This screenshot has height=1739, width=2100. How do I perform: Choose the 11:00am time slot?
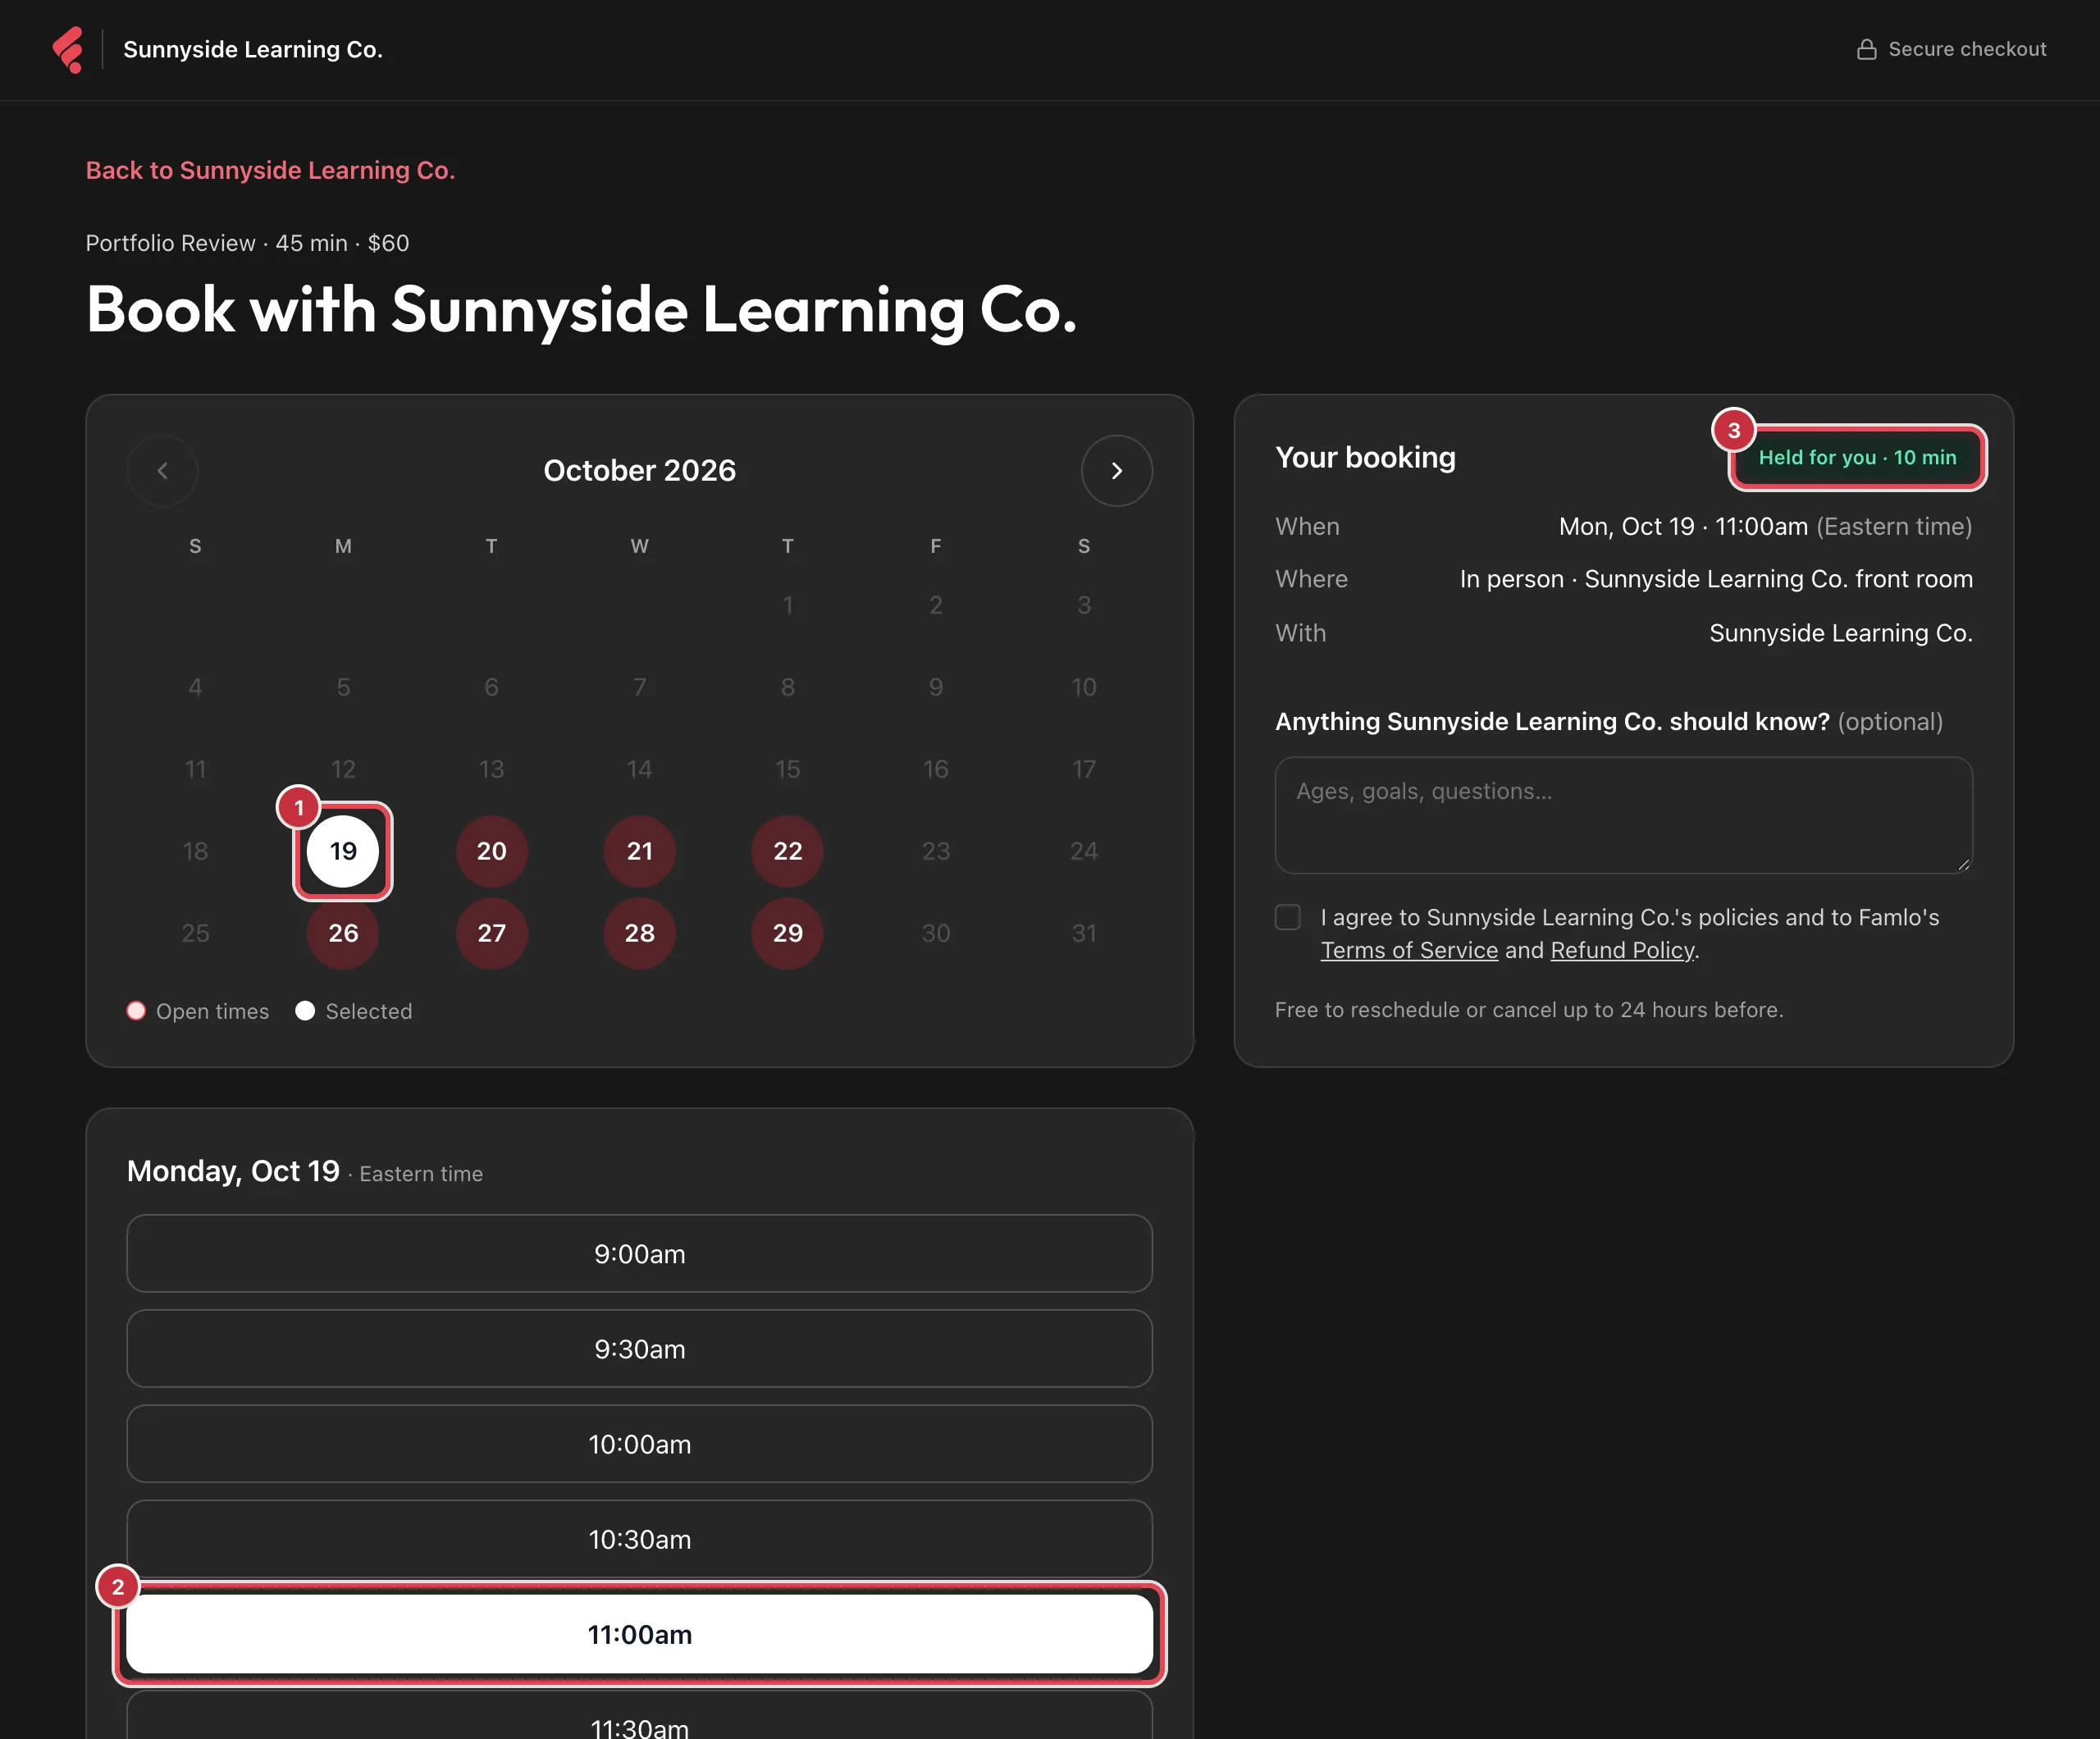tap(639, 1634)
